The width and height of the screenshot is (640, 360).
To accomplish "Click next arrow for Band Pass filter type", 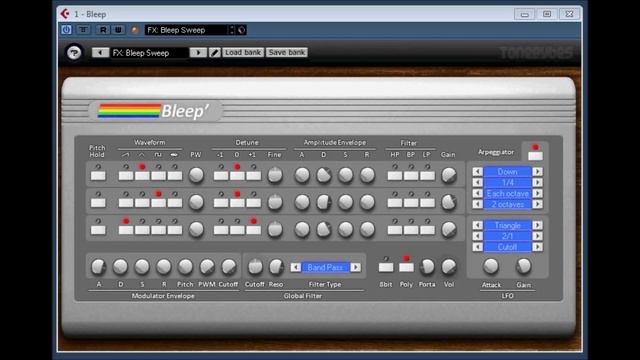I will point(356,267).
